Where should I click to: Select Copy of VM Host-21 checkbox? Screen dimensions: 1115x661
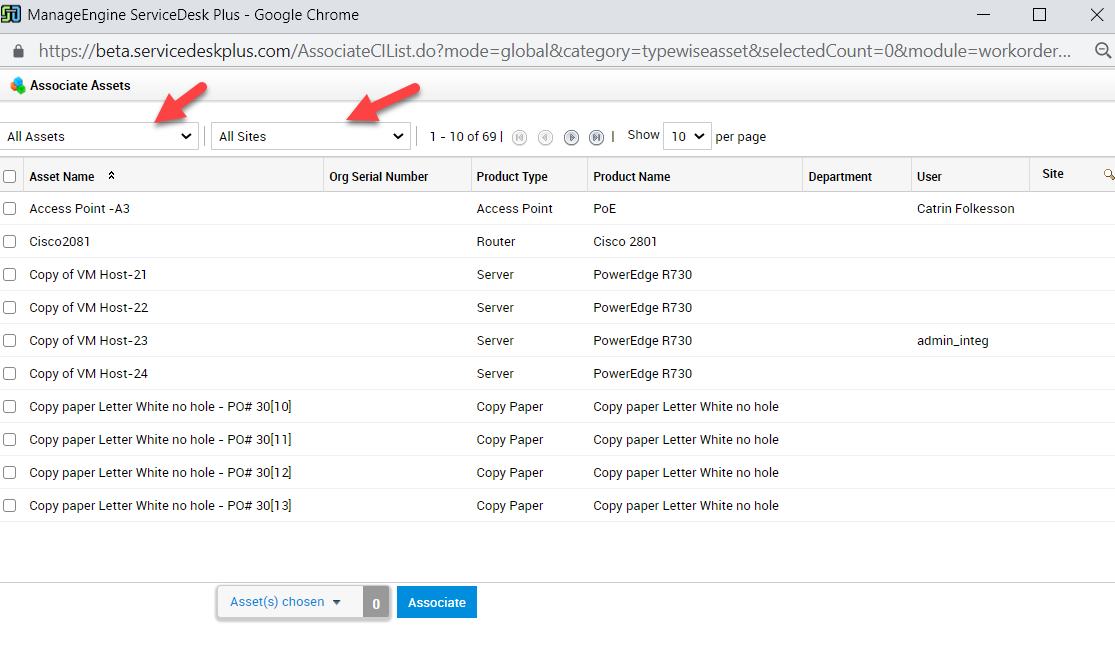pyautogui.click(x=9, y=274)
